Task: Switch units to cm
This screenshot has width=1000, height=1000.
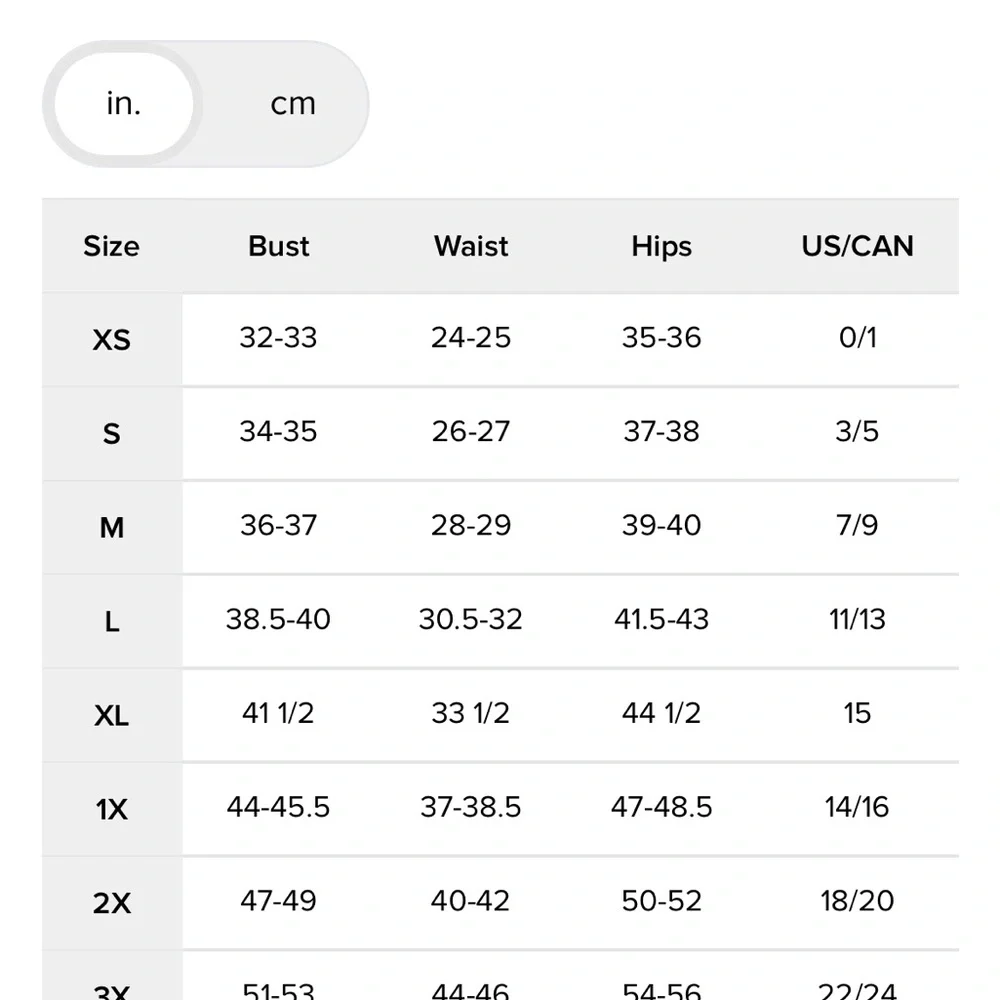Action: (292, 104)
